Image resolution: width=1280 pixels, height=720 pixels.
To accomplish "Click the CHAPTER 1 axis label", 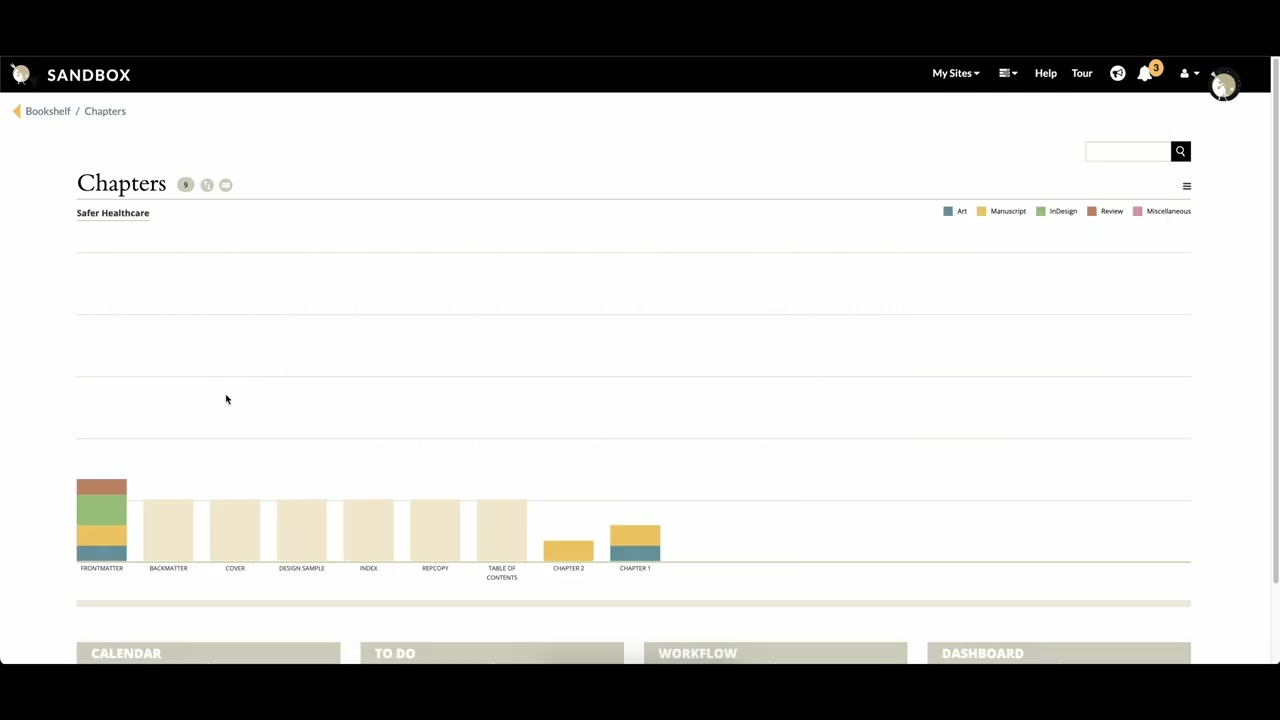I will tap(635, 568).
